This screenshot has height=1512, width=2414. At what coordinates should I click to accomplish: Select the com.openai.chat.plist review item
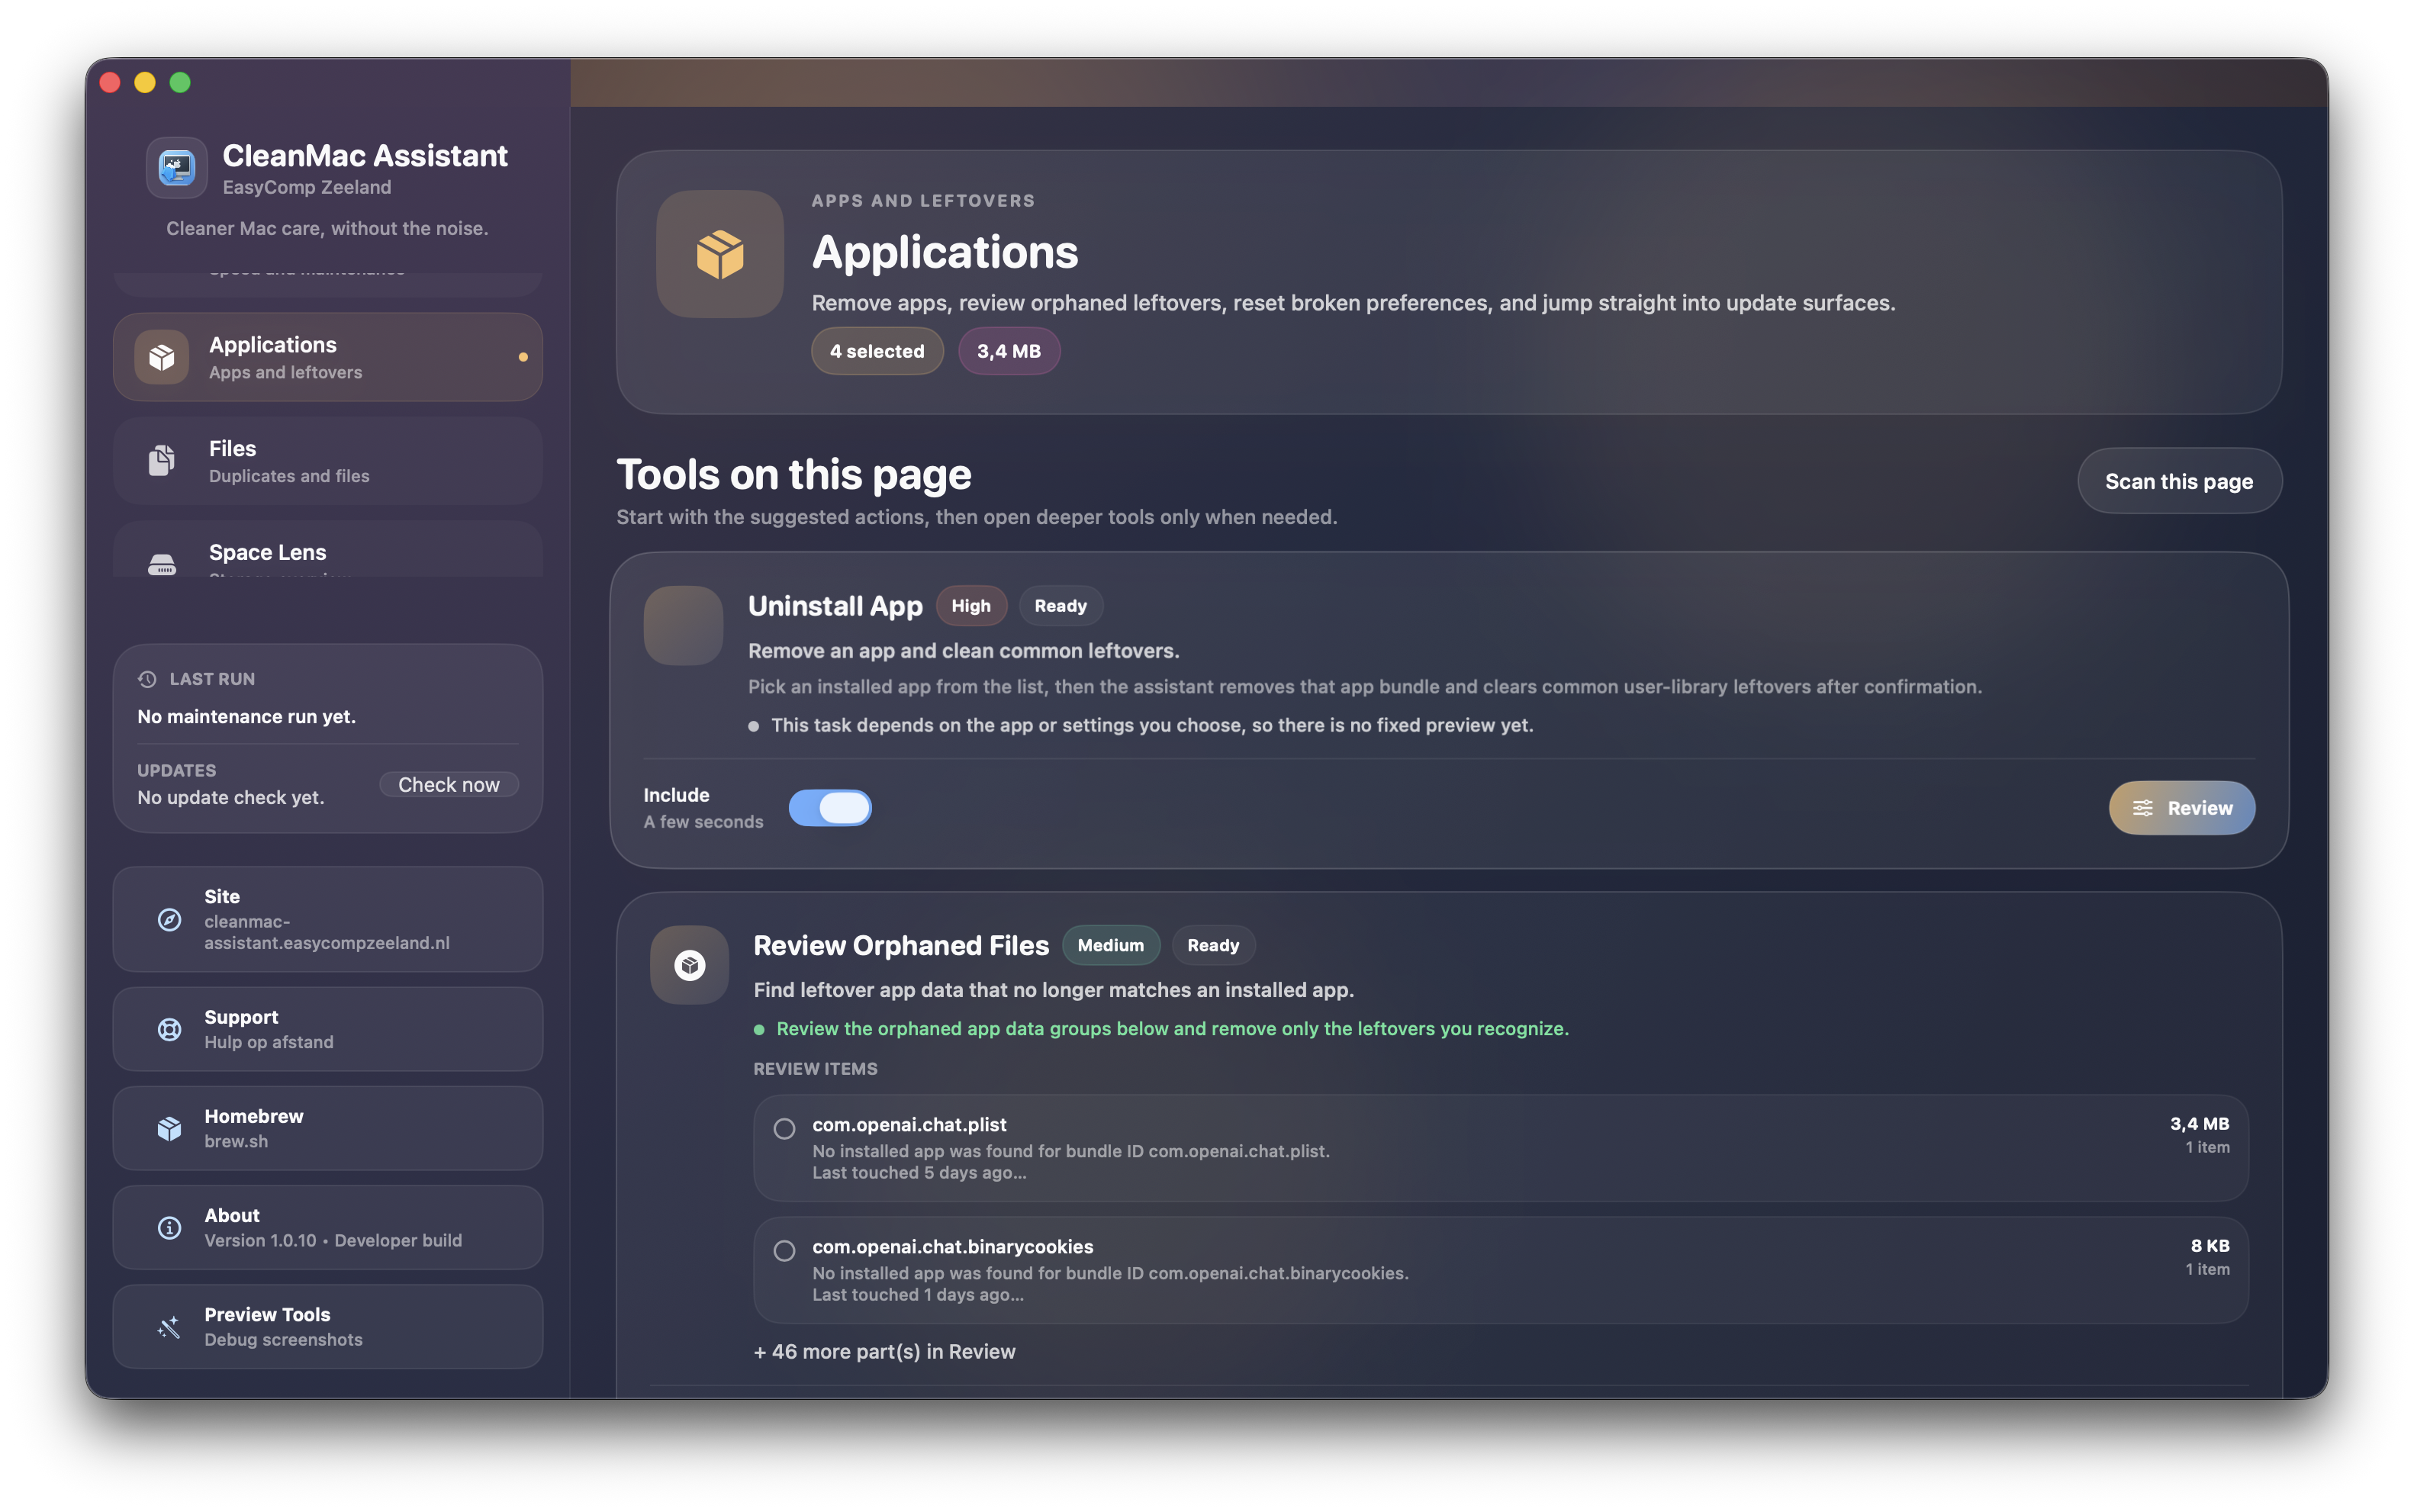(x=784, y=1128)
